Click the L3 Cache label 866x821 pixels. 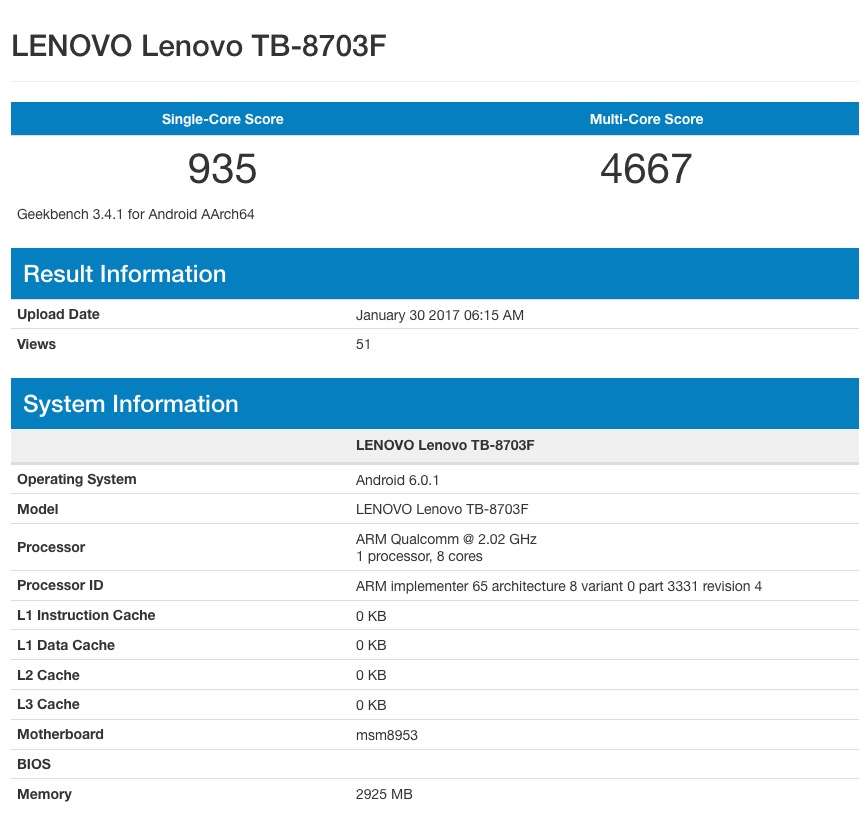(48, 704)
